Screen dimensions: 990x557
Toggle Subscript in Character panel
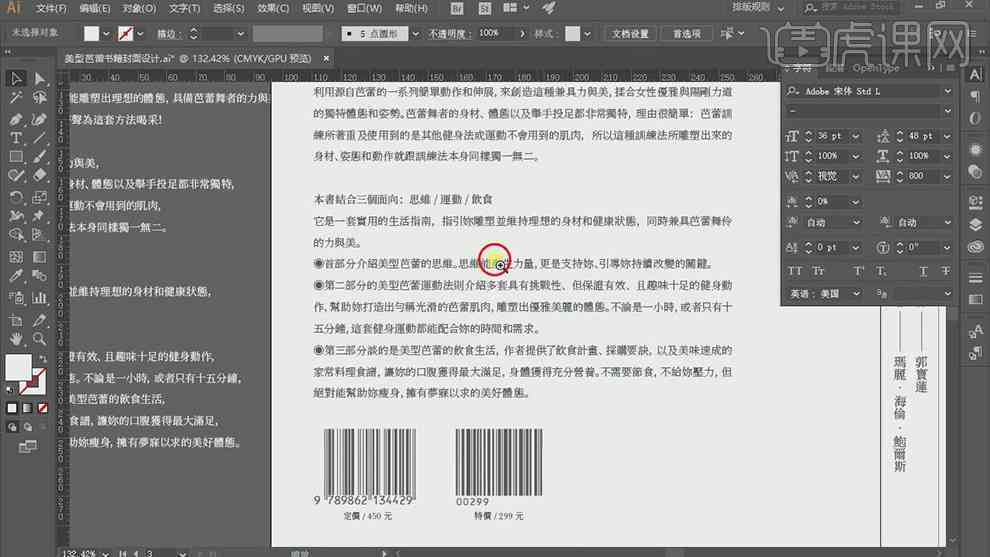click(x=881, y=271)
